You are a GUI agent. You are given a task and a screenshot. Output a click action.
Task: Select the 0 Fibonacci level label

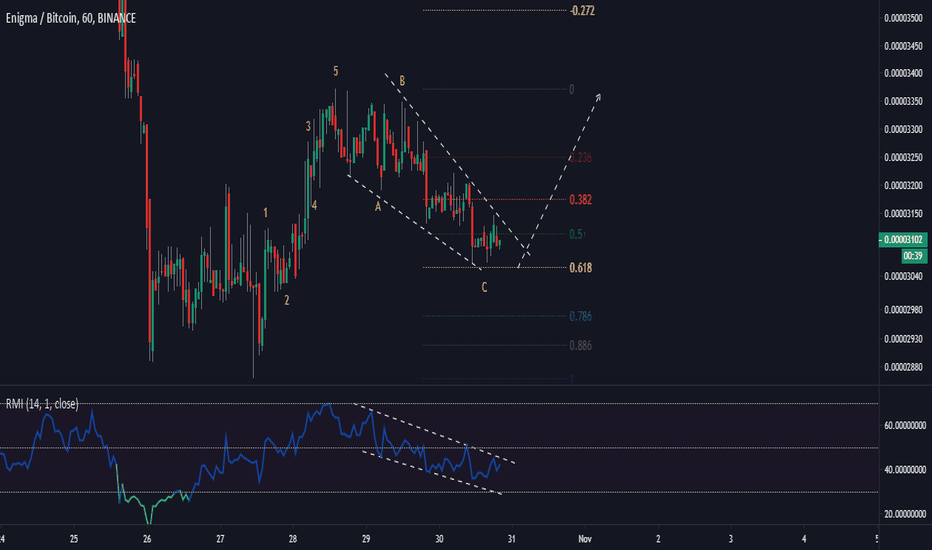(572, 90)
